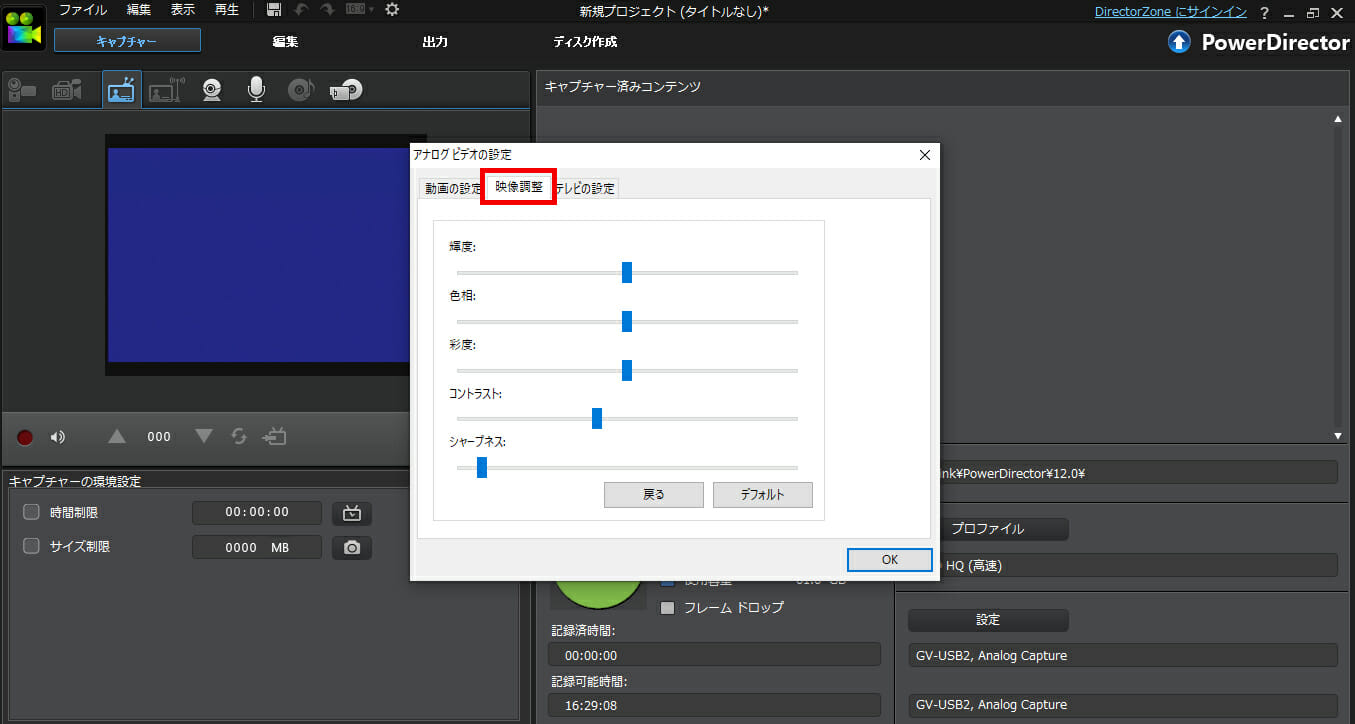Open the 16:9 aspect ratio dropdown
This screenshot has height=724, width=1355.
(x=359, y=10)
